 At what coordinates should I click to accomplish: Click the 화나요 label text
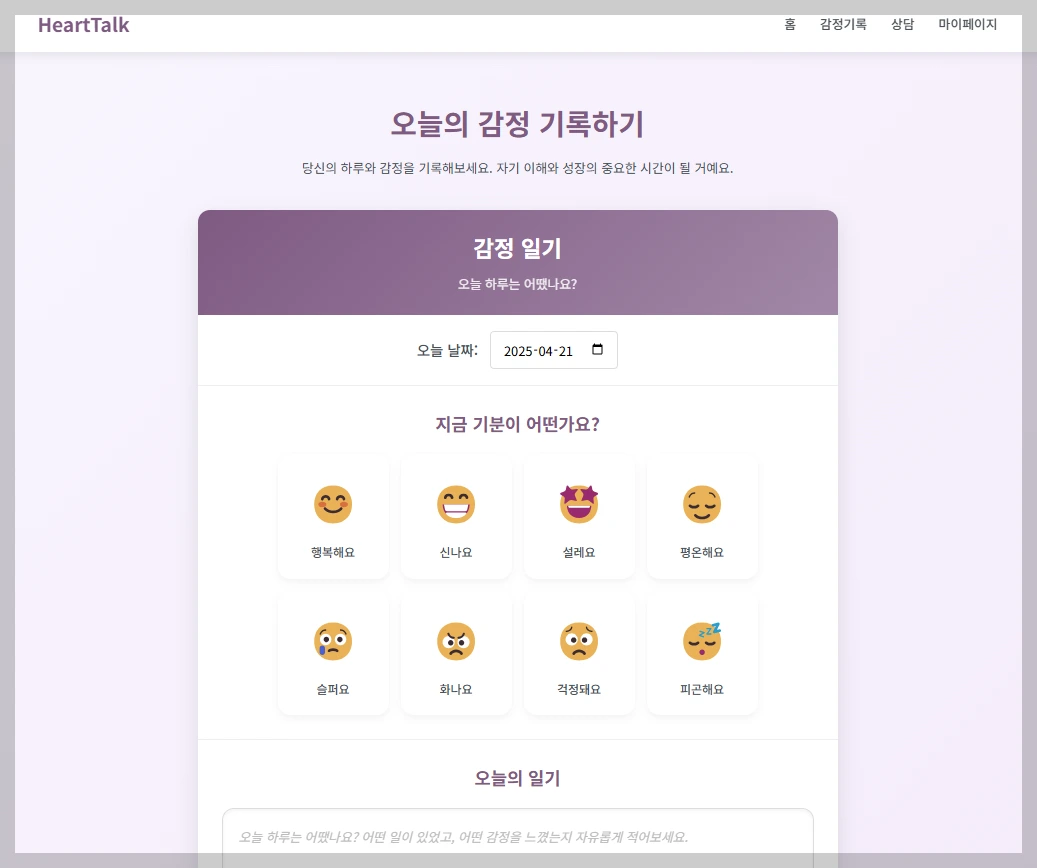[456, 689]
